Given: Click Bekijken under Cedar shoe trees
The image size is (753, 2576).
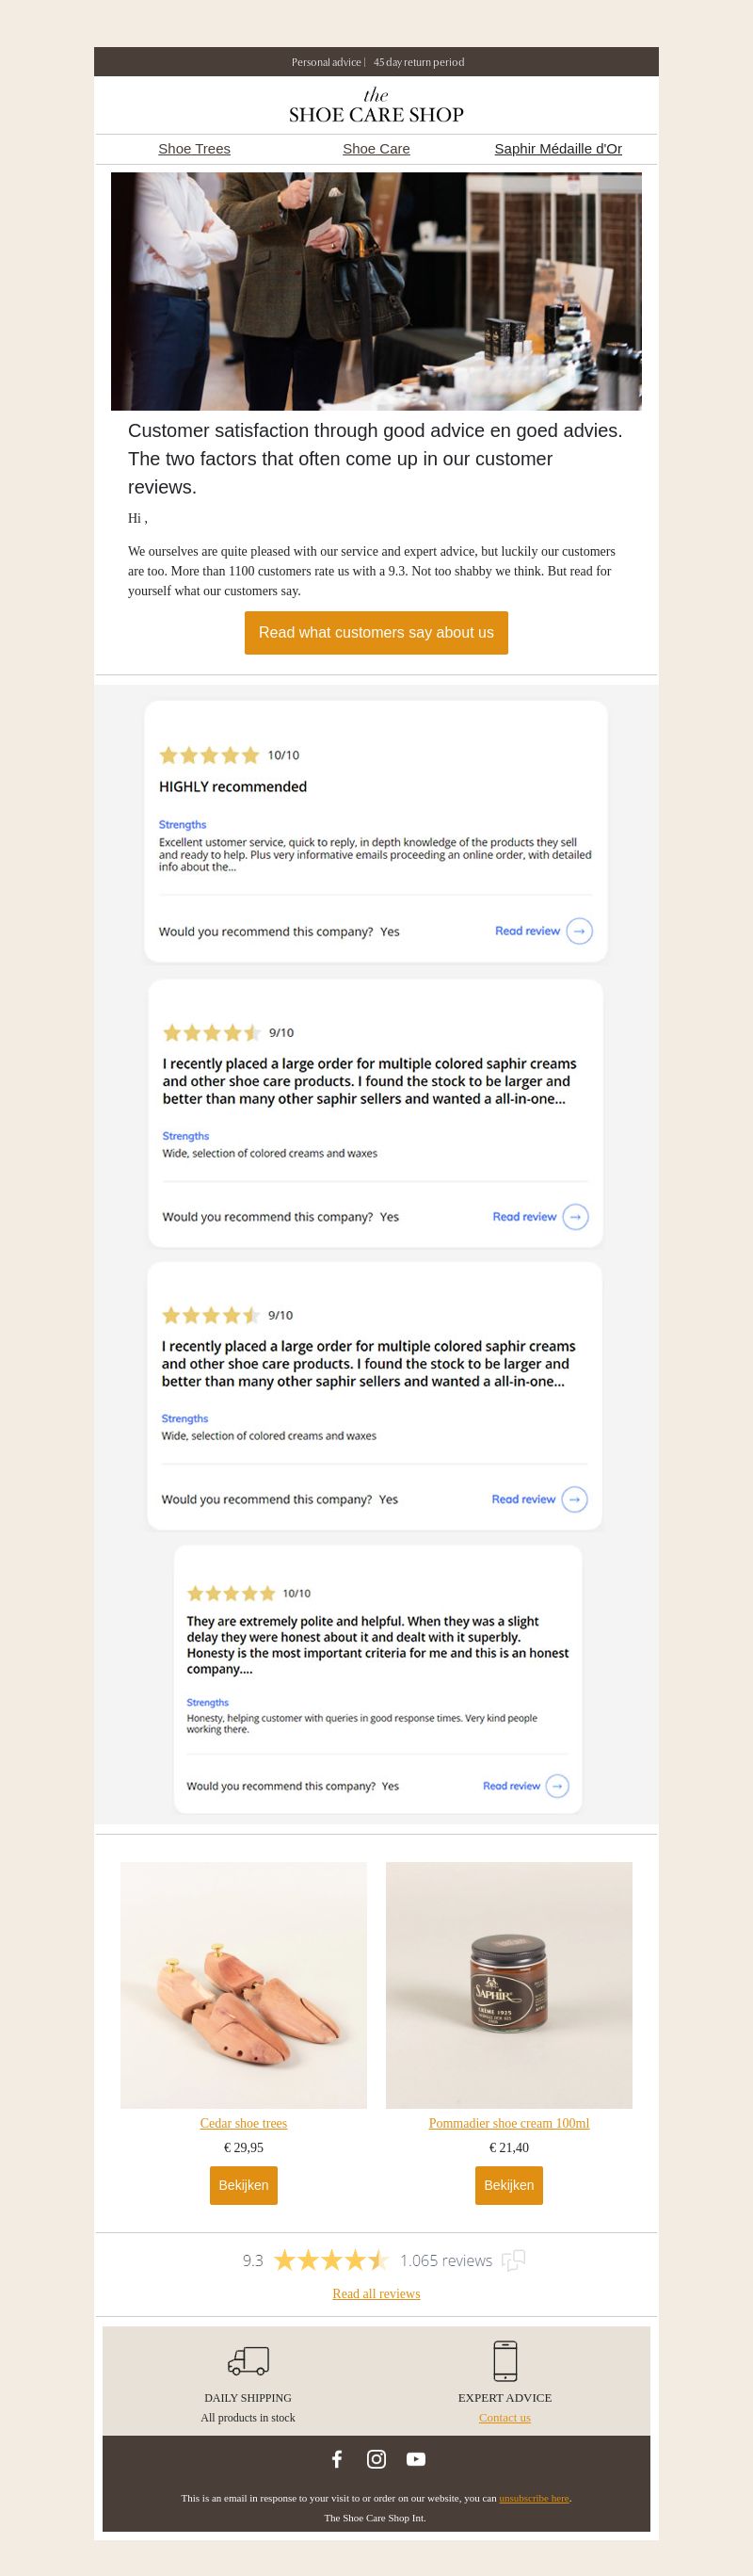Looking at the screenshot, I should tap(243, 2185).
